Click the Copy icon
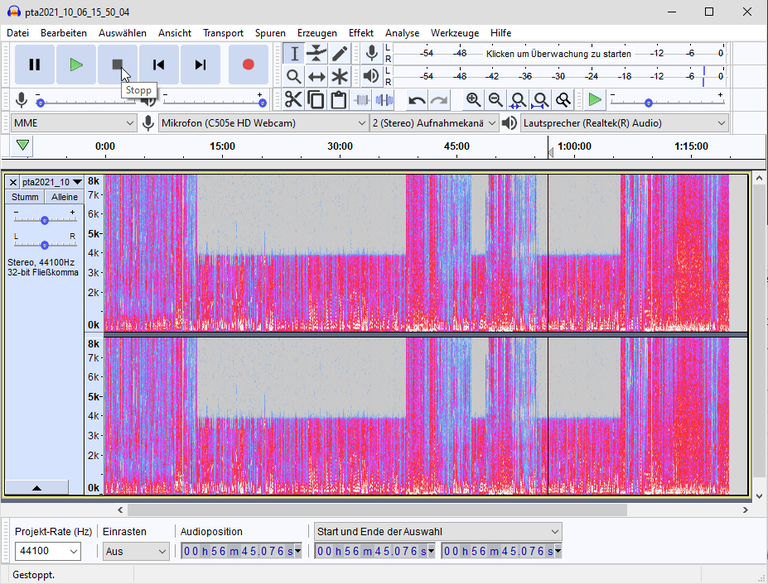 (x=316, y=100)
